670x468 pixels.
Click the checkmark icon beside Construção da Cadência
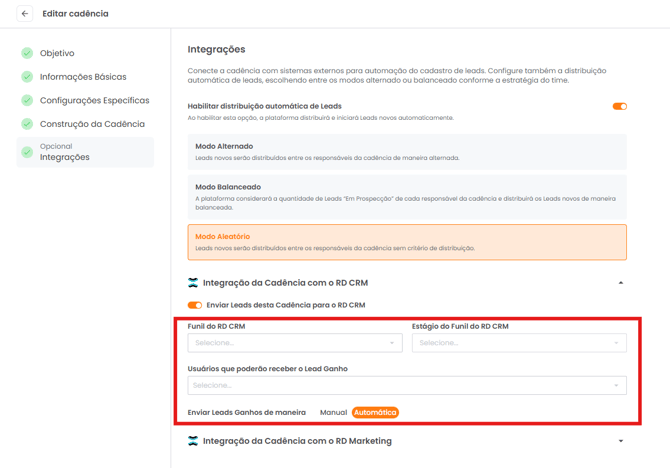(27, 124)
